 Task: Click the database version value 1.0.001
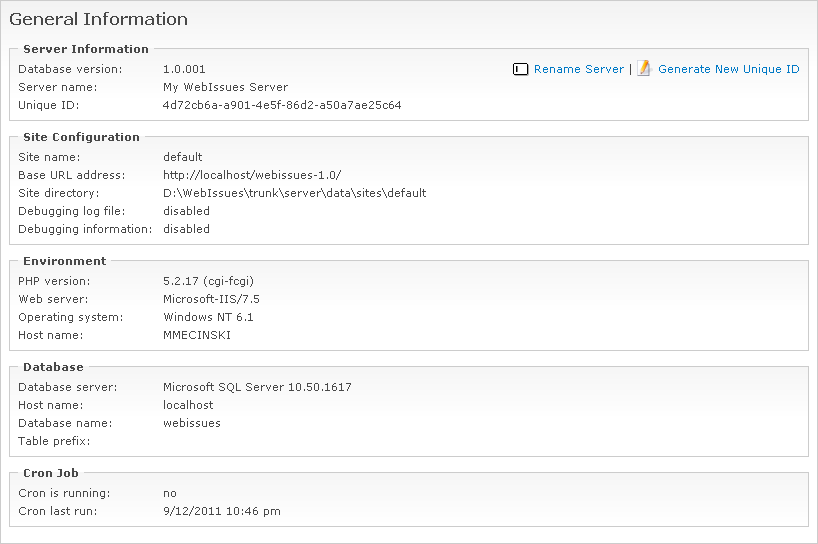pos(184,69)
